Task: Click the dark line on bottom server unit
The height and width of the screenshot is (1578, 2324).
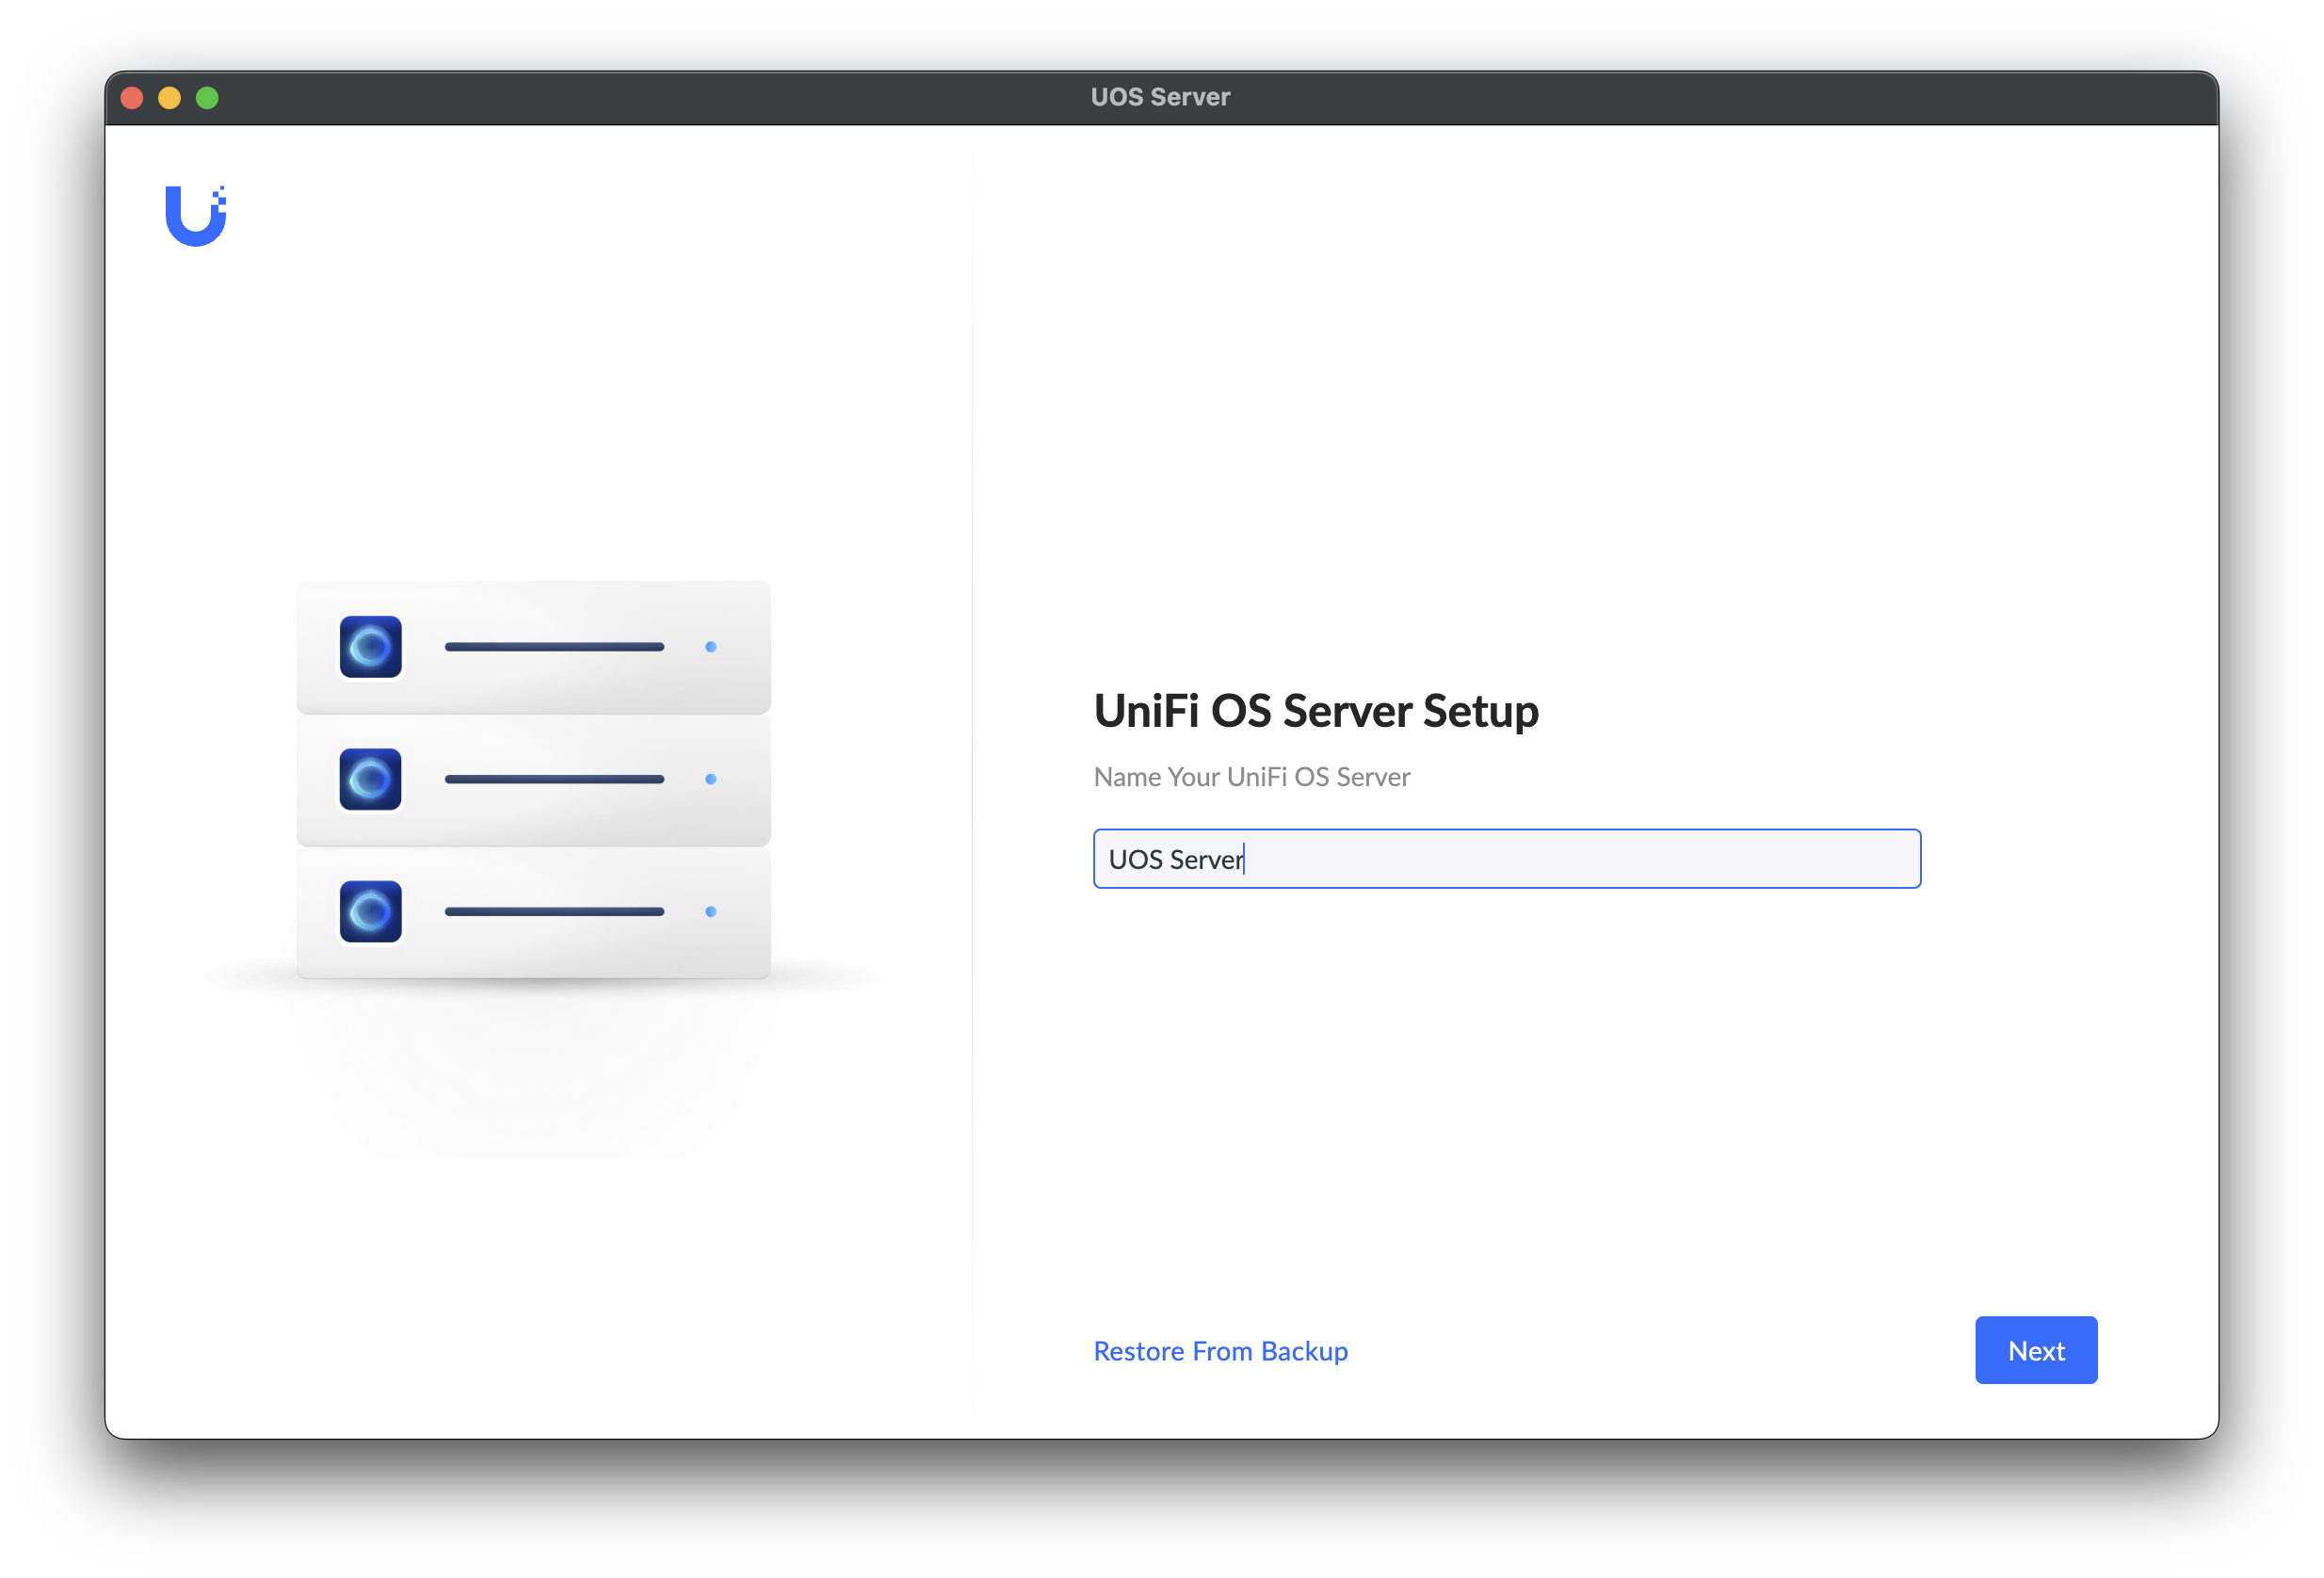Action: click(554, 911)
